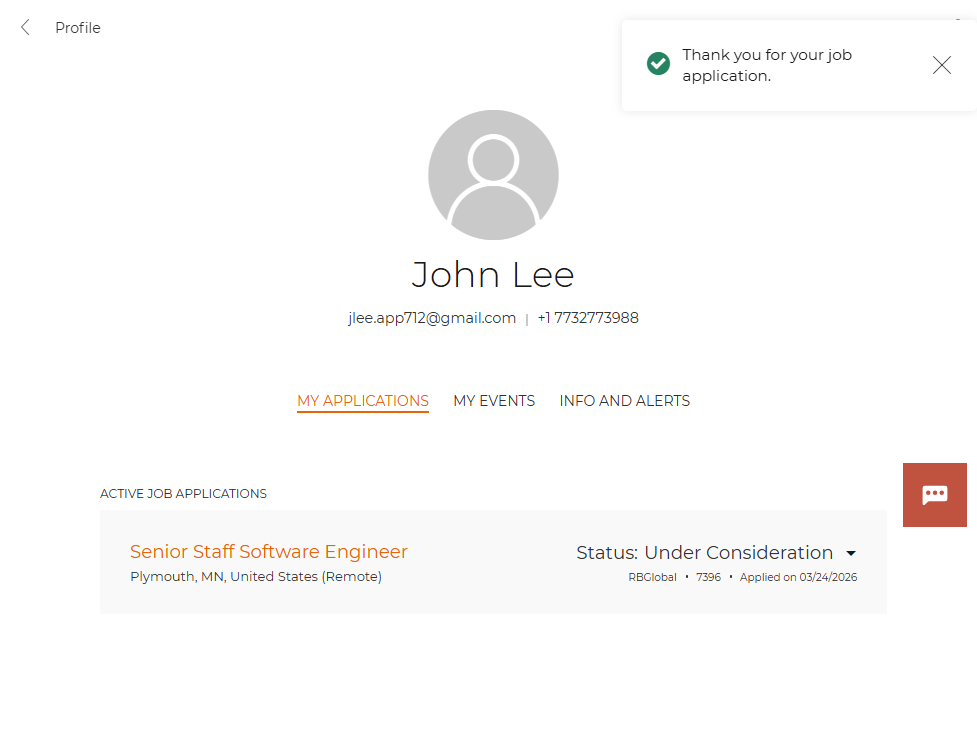977x734 pixels.
Task: Click the back arrow beside Profile
Action: 26,28
